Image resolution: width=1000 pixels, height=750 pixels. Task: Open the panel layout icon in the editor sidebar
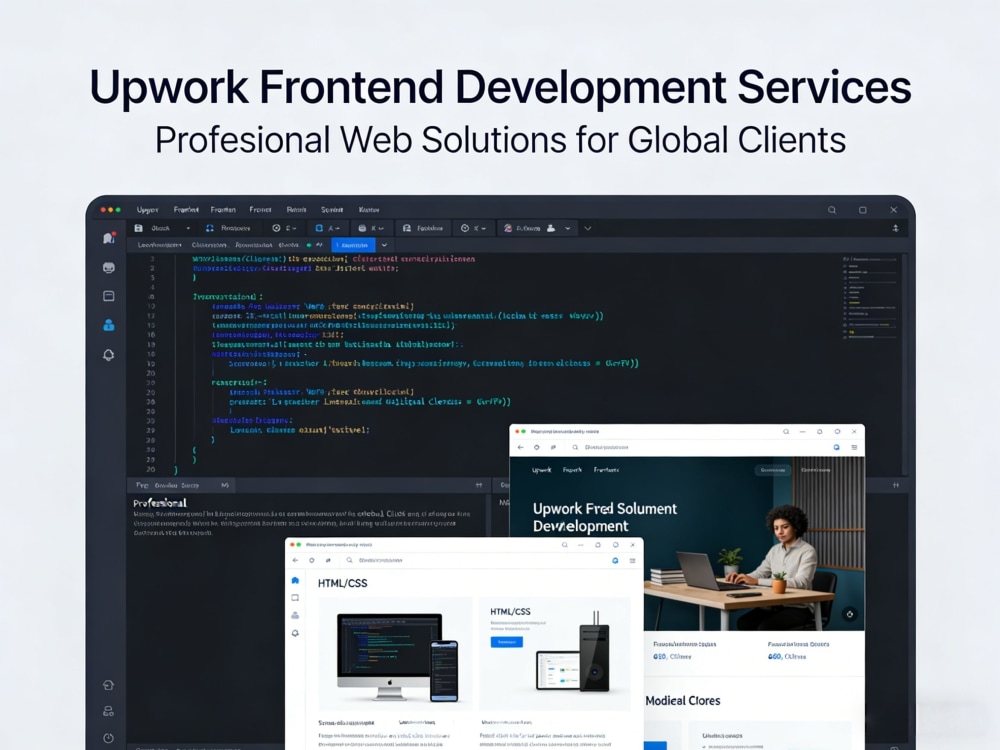pyautogui.click(x=108, y=296)
